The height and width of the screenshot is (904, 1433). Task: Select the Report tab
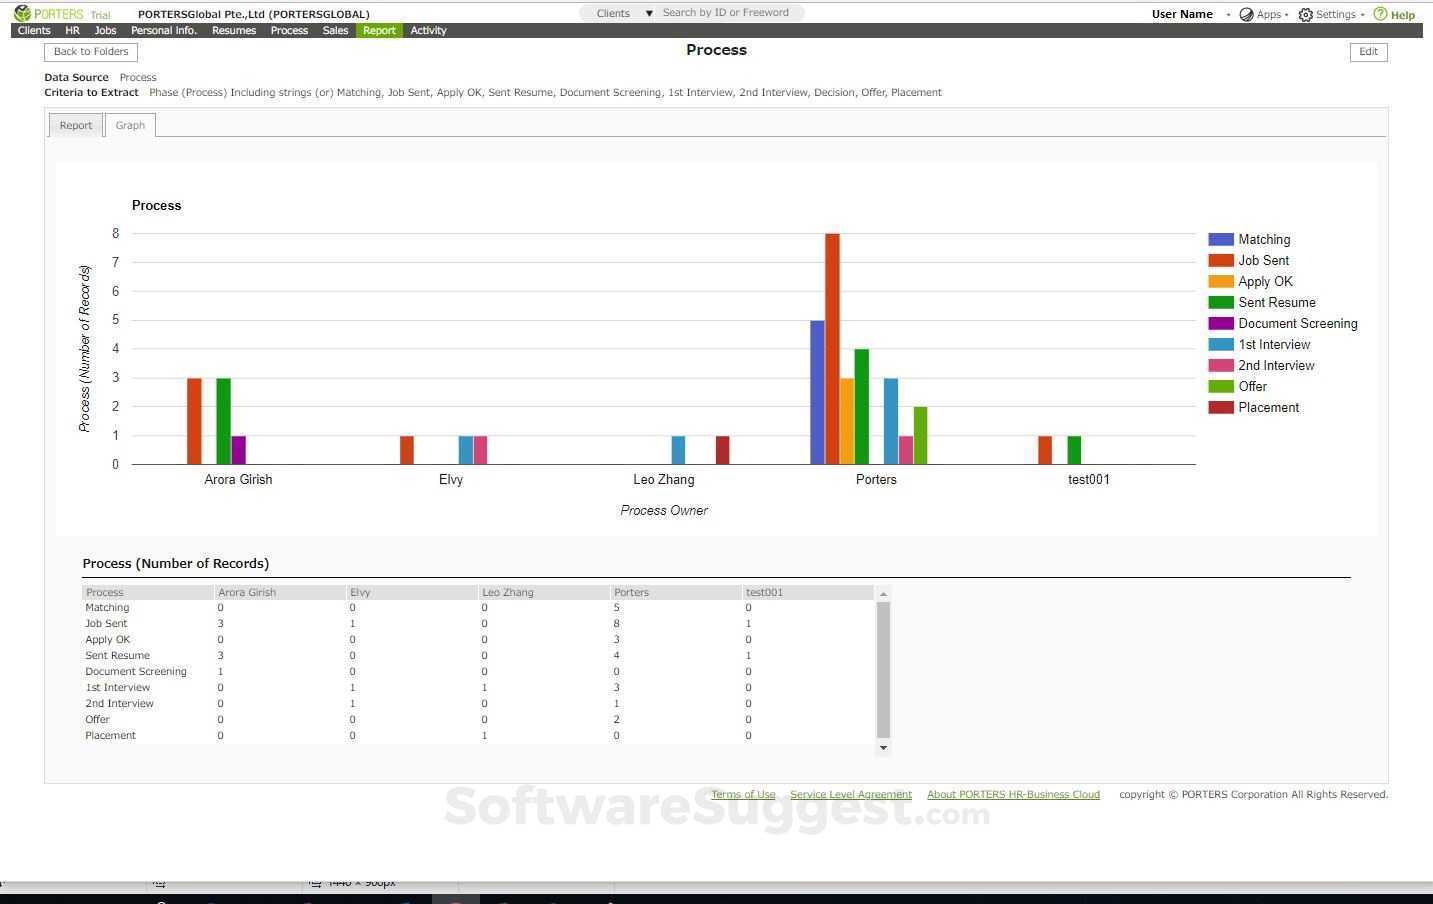tap(75, 124)
